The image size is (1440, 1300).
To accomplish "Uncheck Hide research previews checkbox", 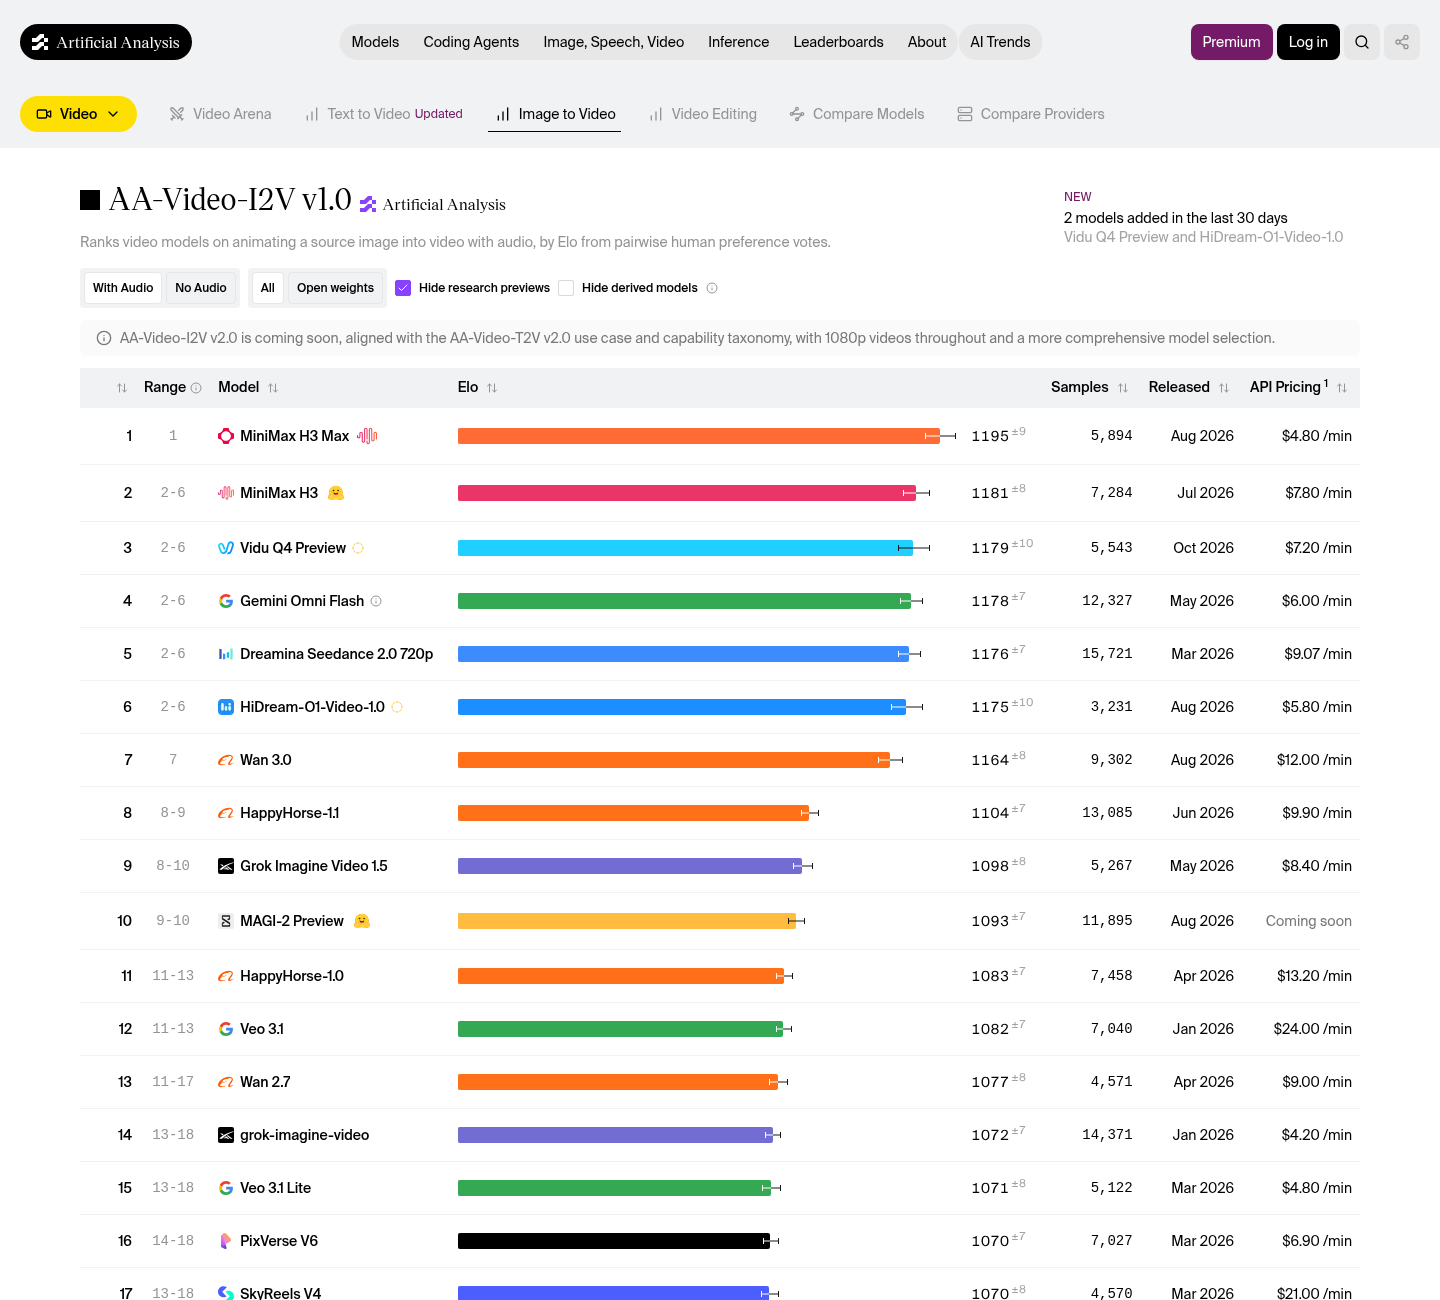I will tap(403, 288).
